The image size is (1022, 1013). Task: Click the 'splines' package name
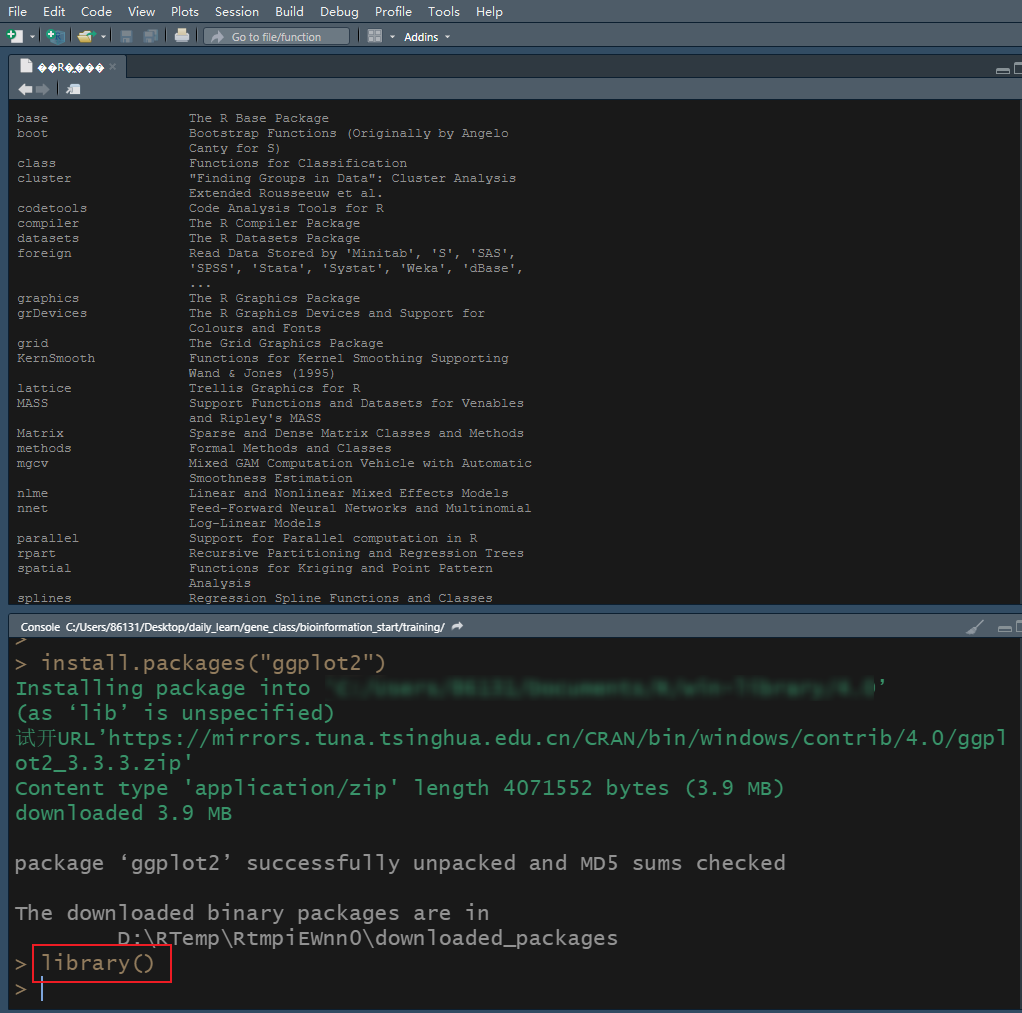(44, 598)
